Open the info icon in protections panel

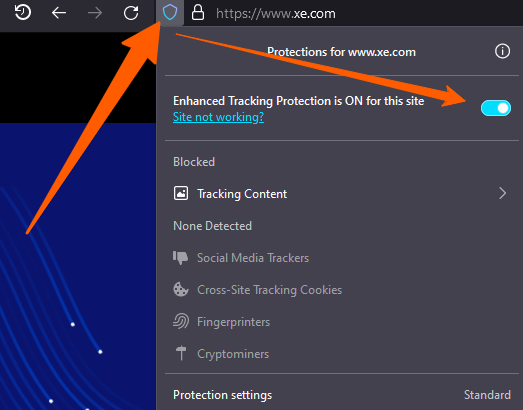[502, 51]
